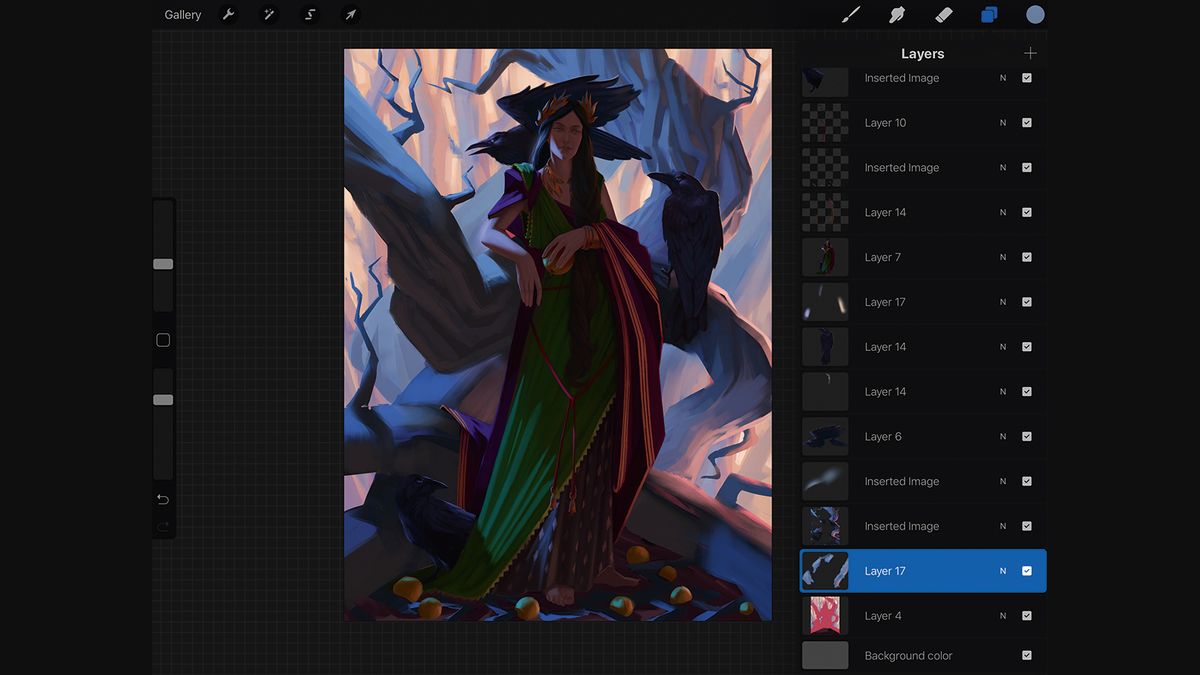
Task: Open the N blend mode on Layer 6
Action: pyautogui.click(x=1003, y=436)
